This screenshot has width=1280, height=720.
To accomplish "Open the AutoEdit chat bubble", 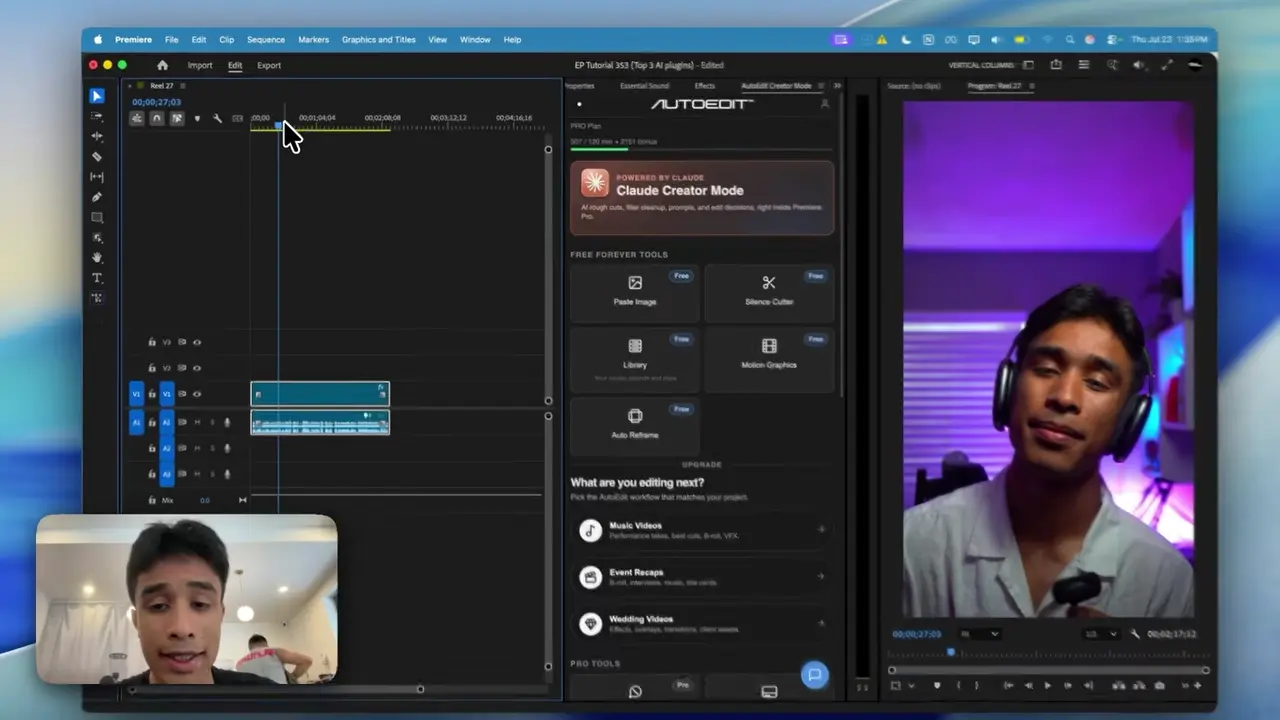I will point(814,674).
